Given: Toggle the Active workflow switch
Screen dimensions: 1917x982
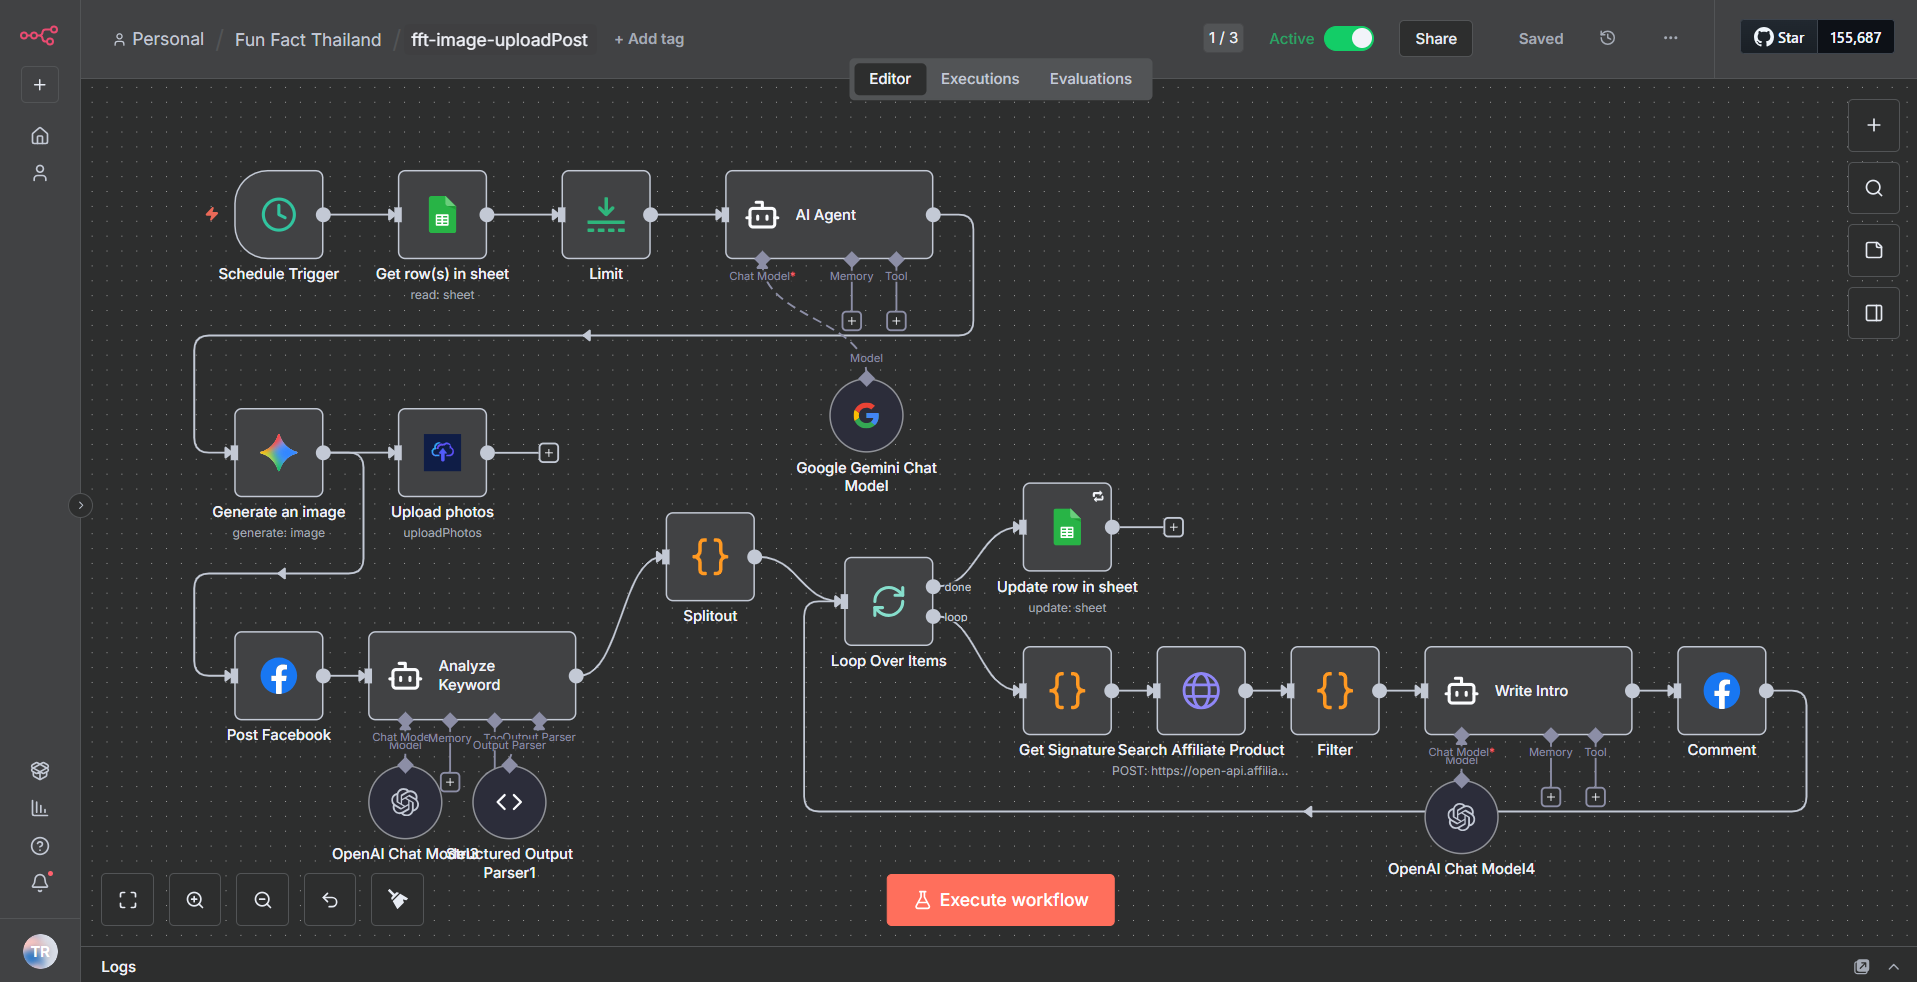Looking at the screenshot, I should (x=1348, y=38).
